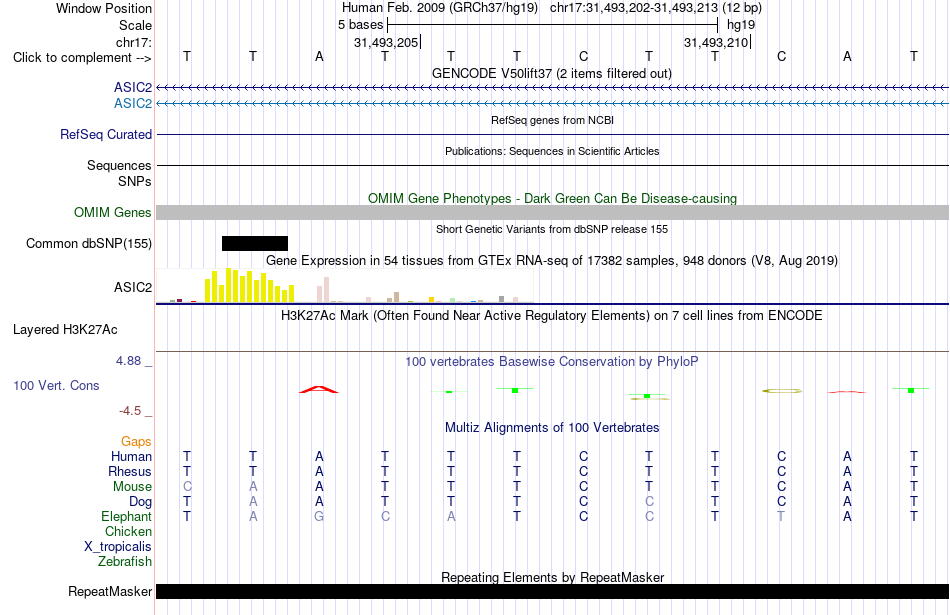Click the 4.88 PhyloP upper scale value

(x=128, y=361)
